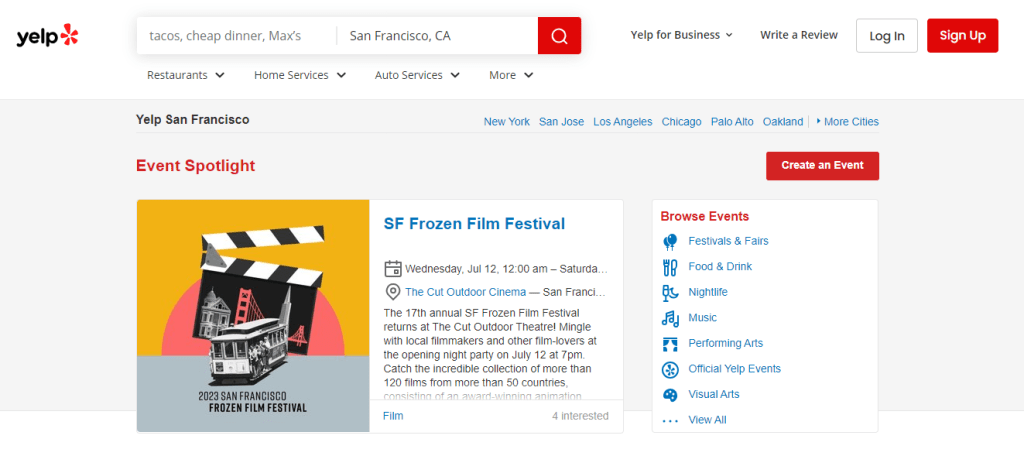Browse Music events
1024x456 pixels.
[x=703, y=318]
